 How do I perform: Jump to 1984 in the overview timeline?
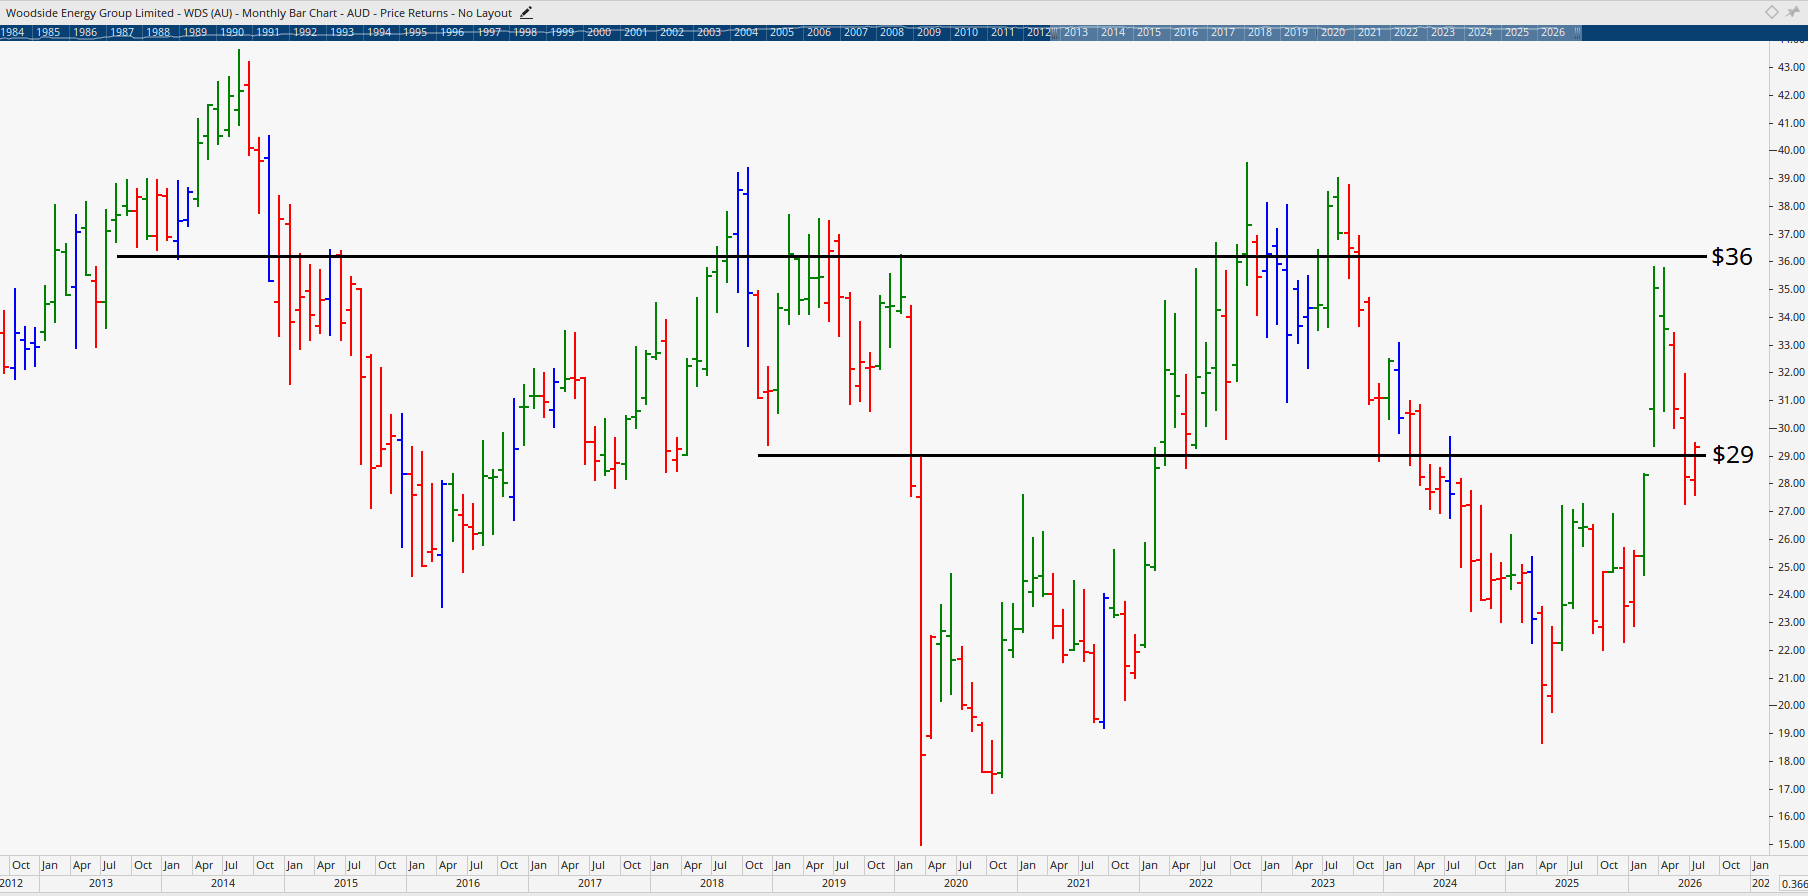(x=12, y=32)
